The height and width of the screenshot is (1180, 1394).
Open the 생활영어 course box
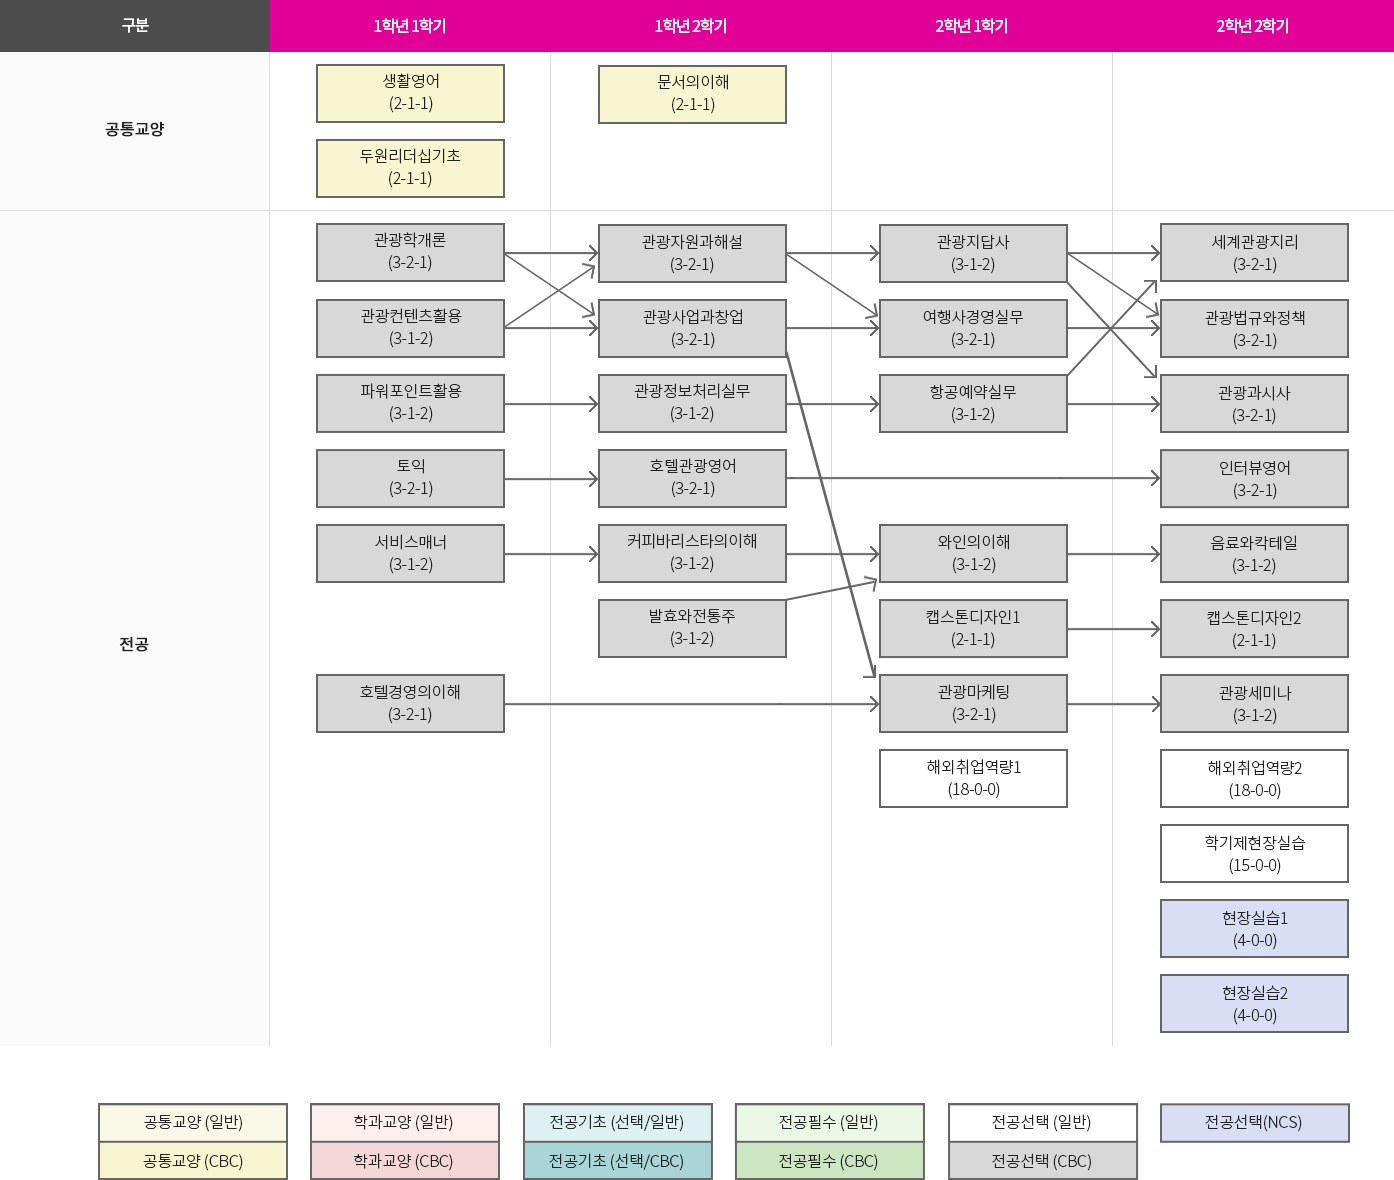410,93
